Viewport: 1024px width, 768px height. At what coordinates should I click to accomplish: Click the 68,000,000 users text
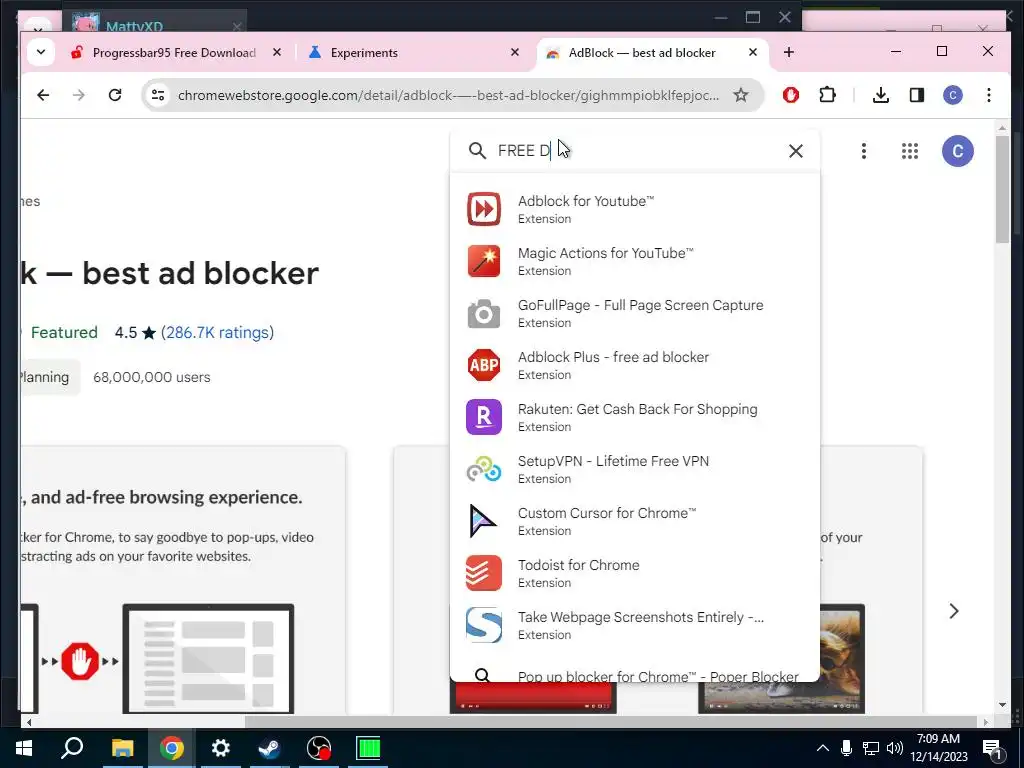click(x=152, y=377)
